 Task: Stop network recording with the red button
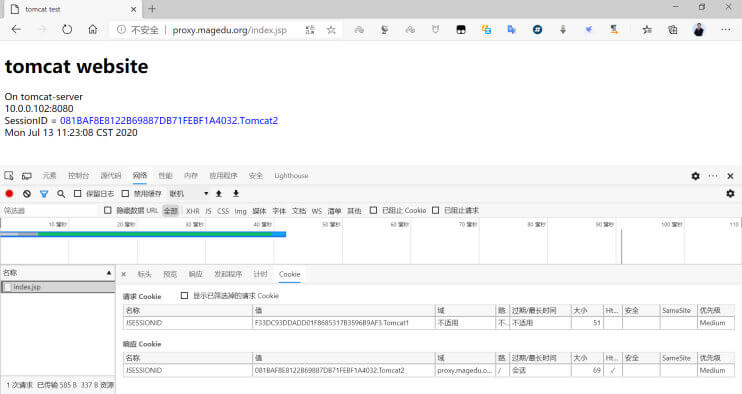9,193
